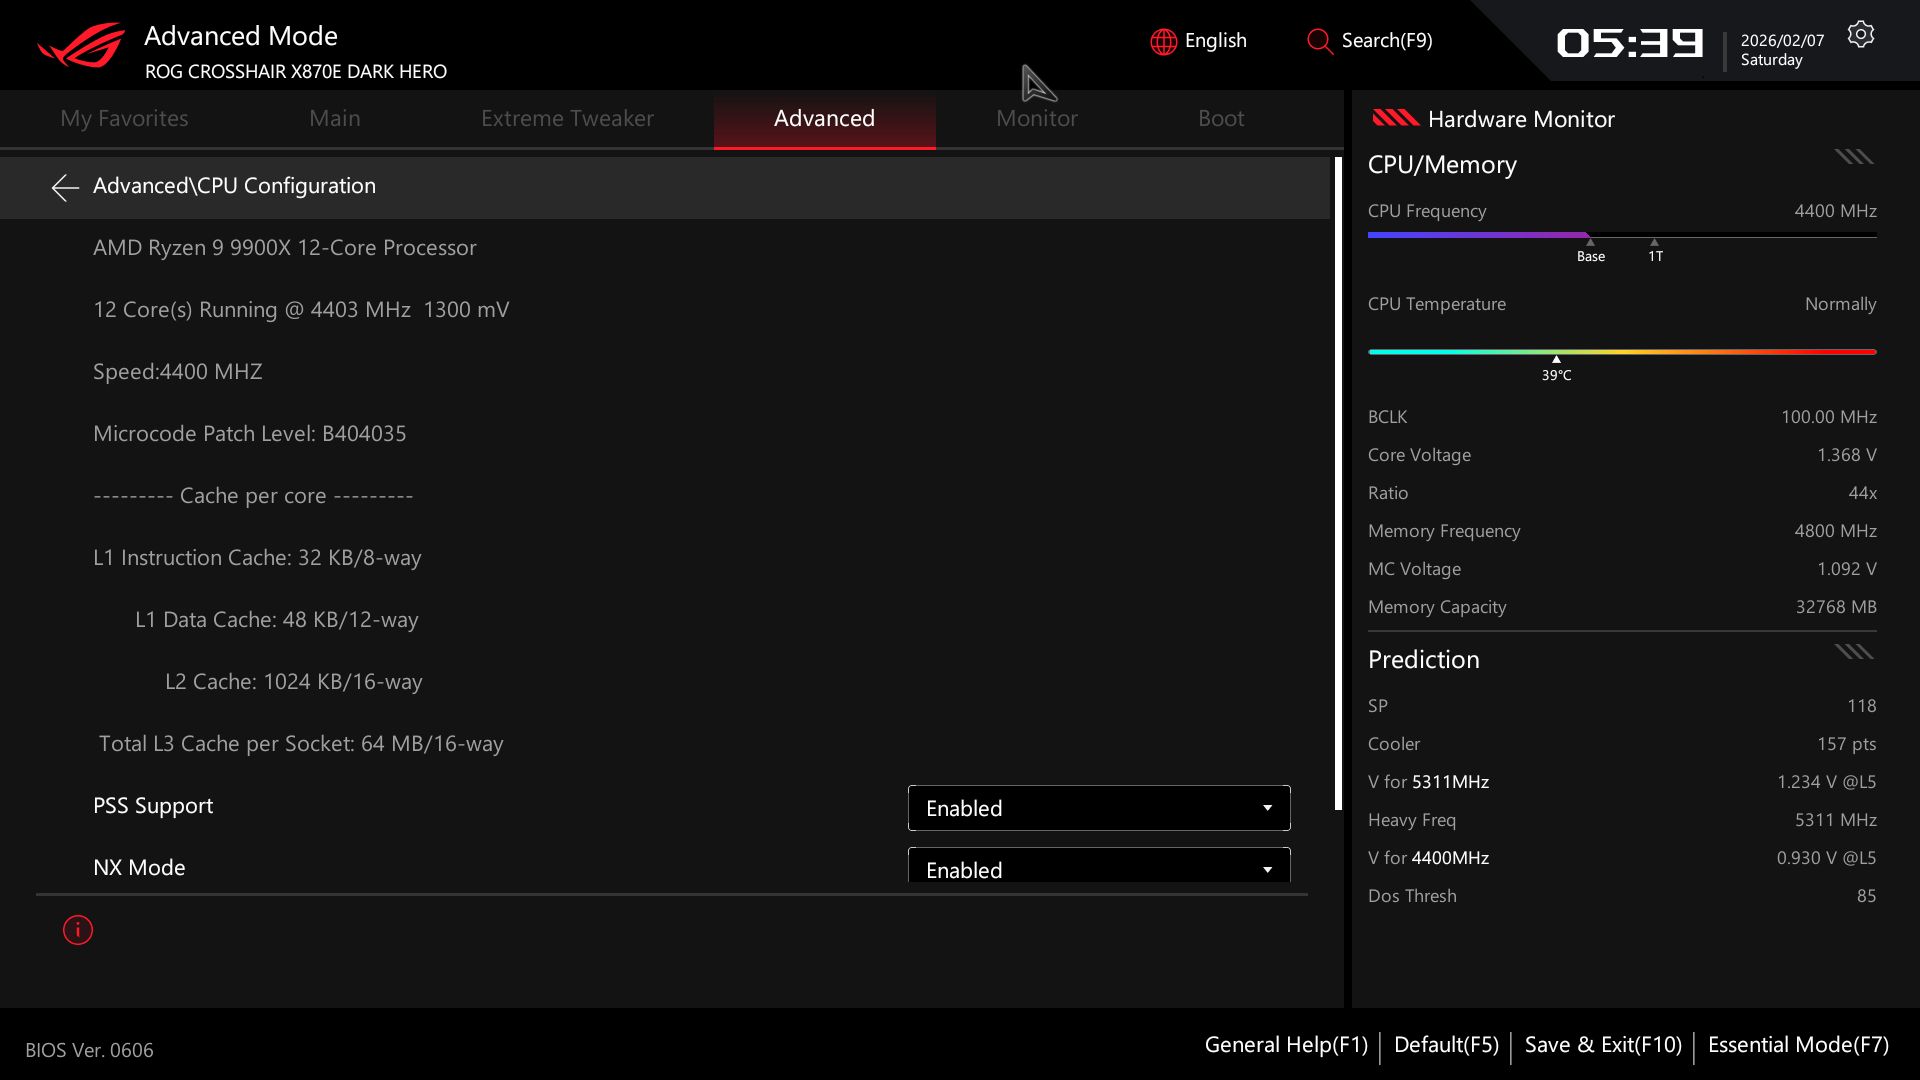Click the back arrow beside Advanced\CPU Configuration
The height and width of the screenshot is (1080, 1920).
[65, 187]
